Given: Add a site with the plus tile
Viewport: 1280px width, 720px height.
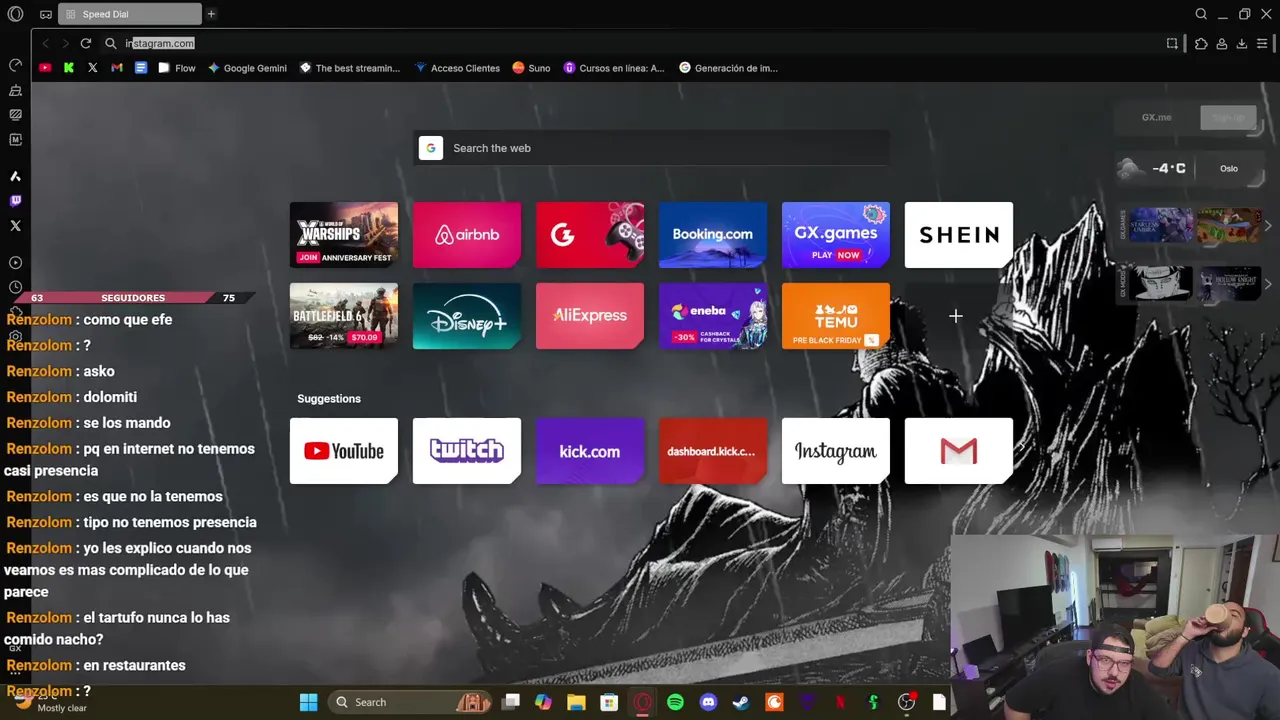Looking at the screenshot, I should pyautogui.click(x=956, y=316).
